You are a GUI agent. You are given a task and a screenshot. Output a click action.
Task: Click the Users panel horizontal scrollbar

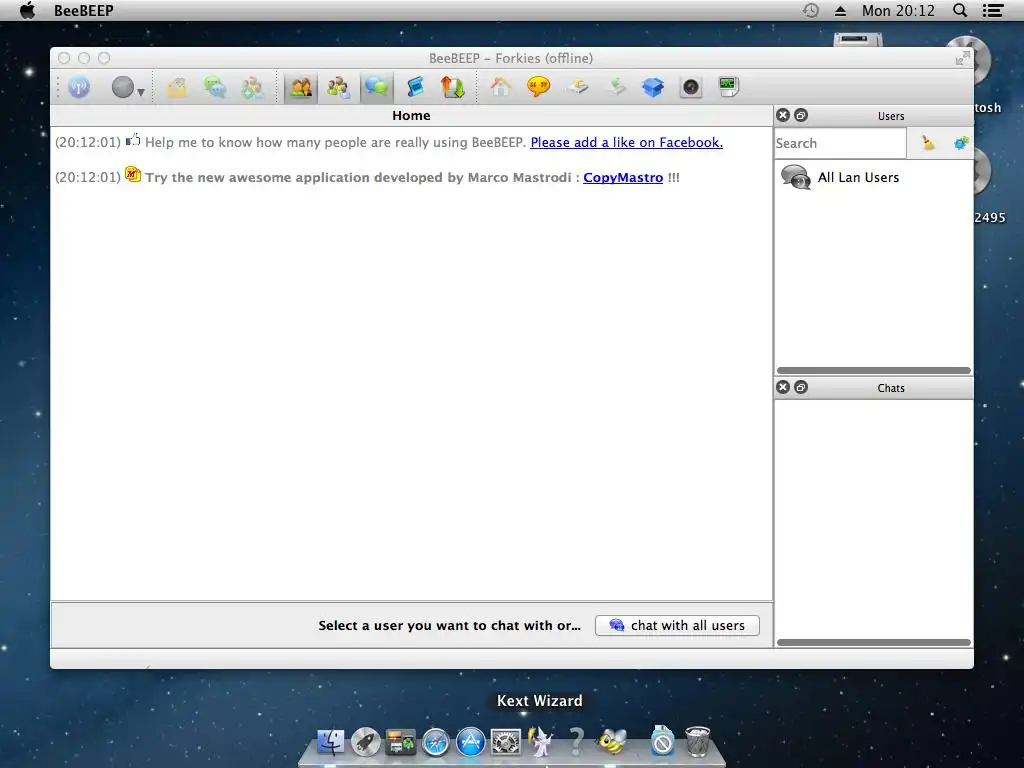pyautogui.click(x=874, y=370)
